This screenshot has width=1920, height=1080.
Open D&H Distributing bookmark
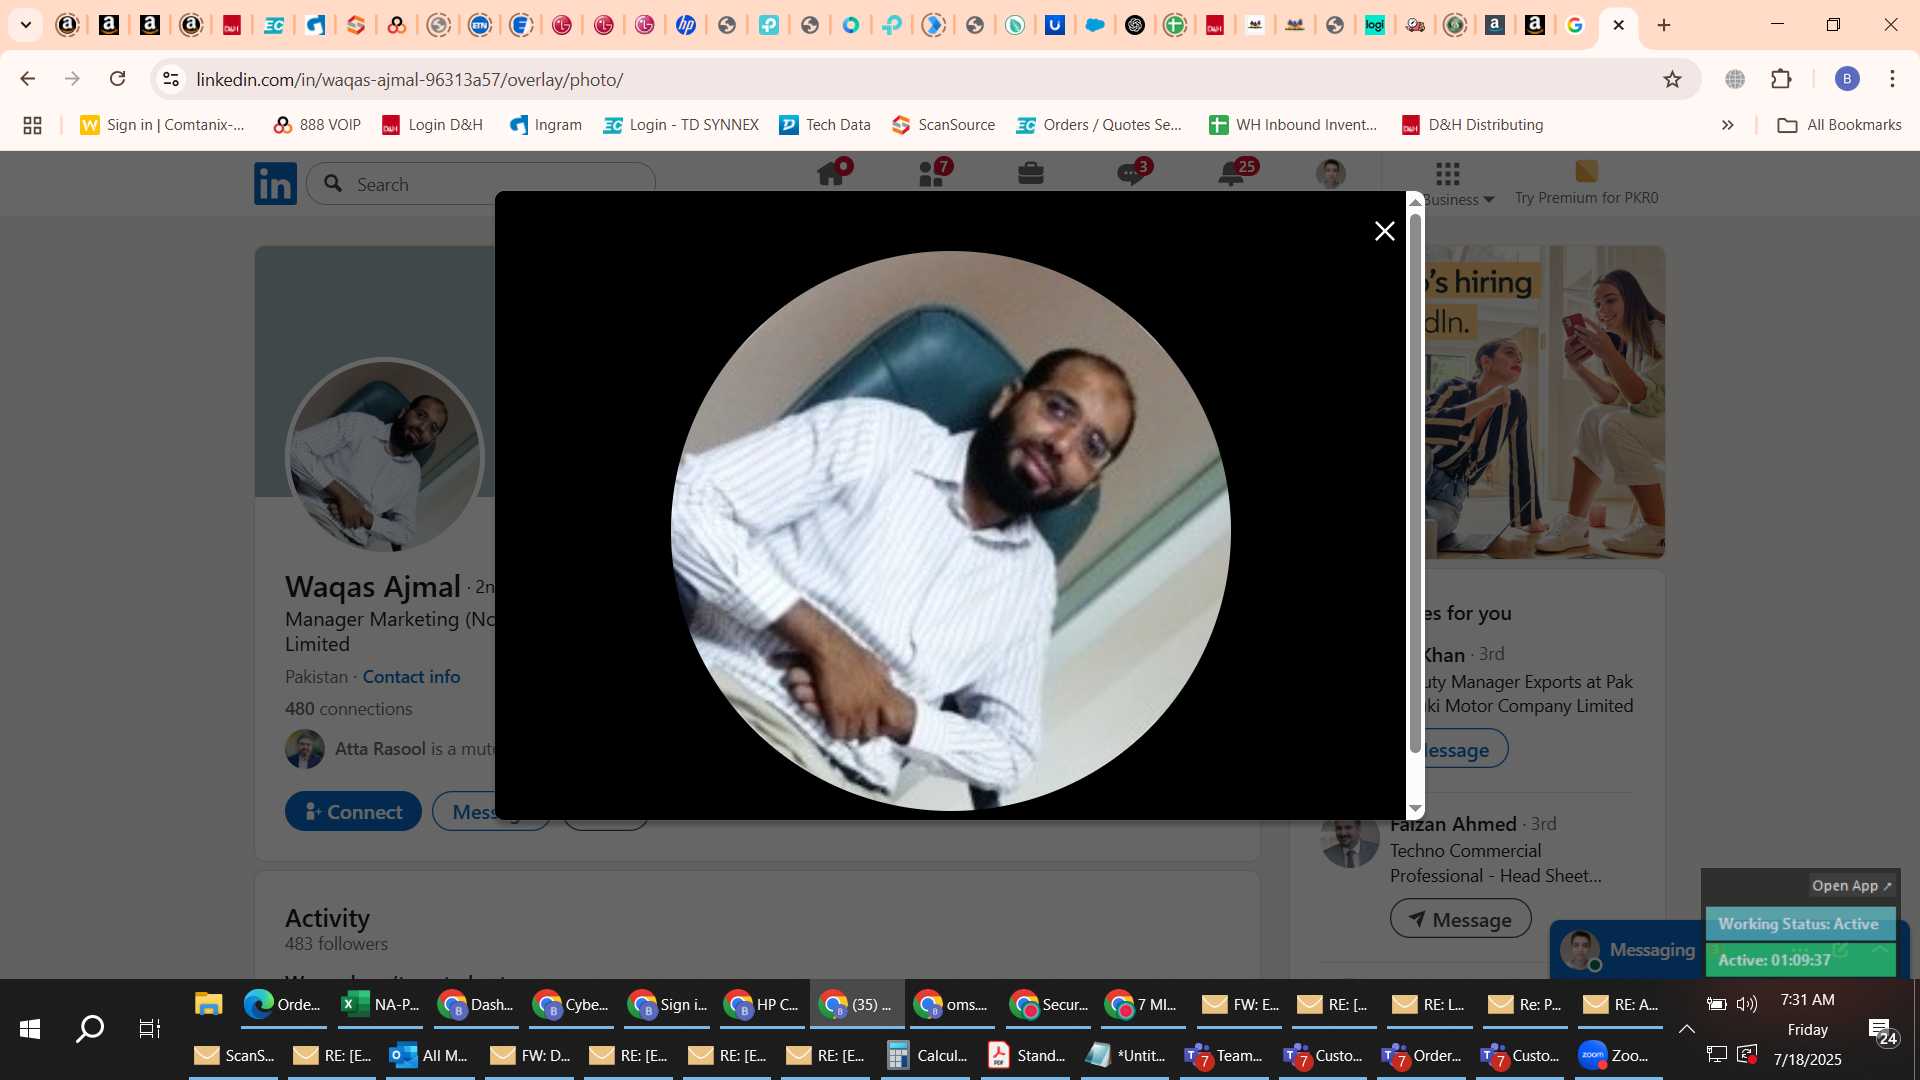[x=1472, y=125]
